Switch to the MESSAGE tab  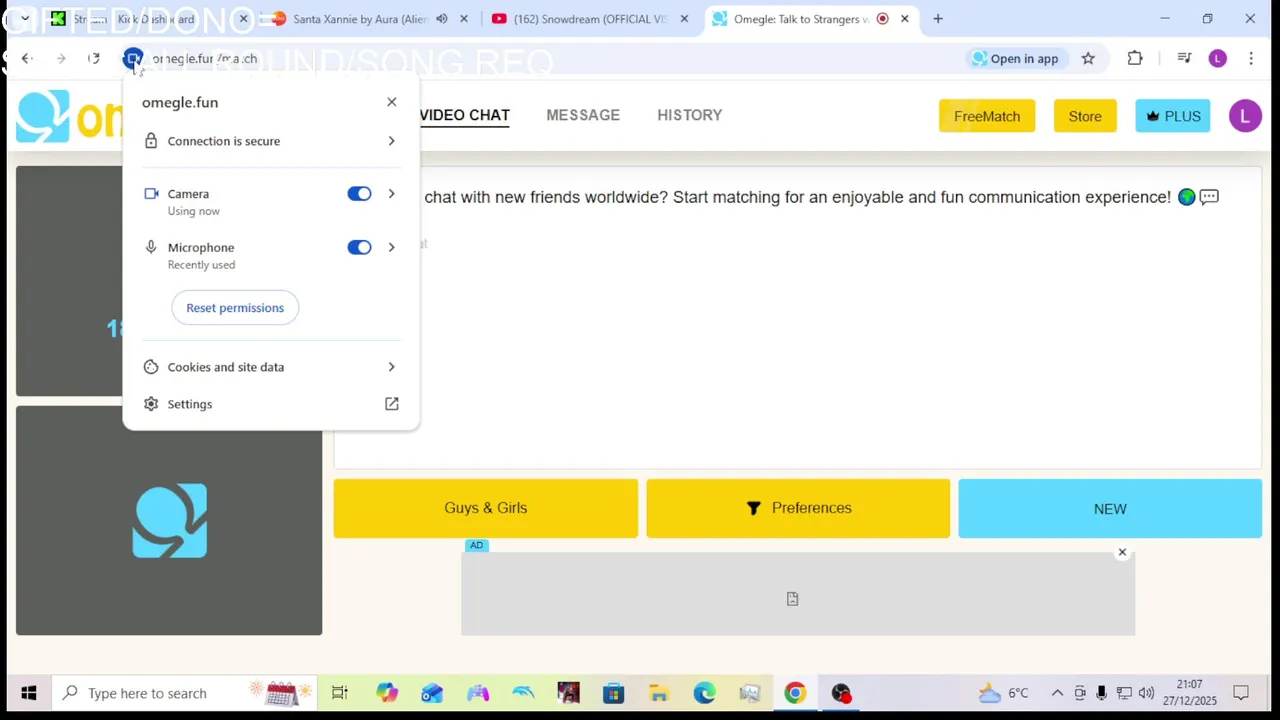point(583,115)
